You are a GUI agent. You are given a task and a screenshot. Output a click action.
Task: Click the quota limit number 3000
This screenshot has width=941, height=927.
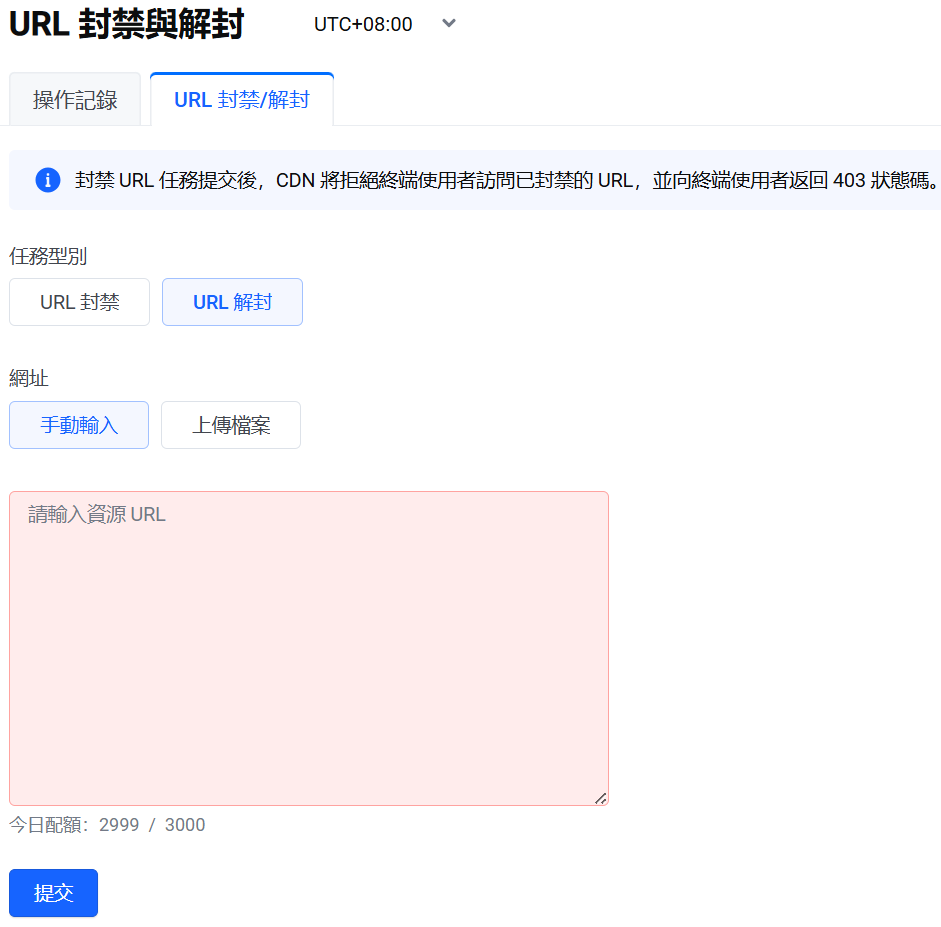[185, 825]
